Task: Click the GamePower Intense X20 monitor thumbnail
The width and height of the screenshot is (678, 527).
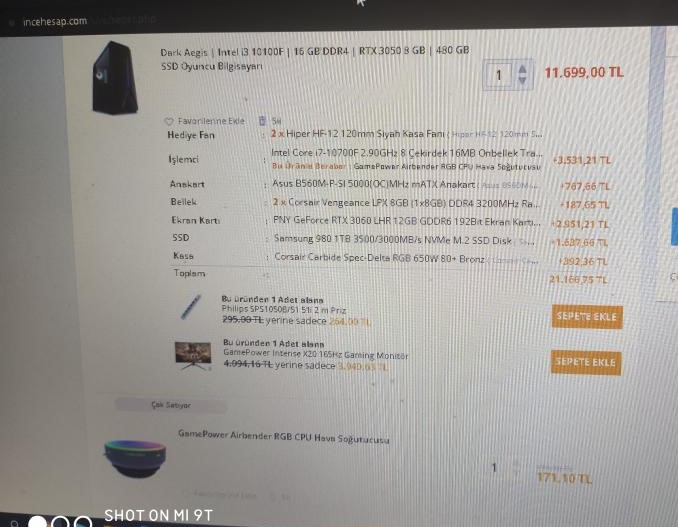Action: click(193, 355)
